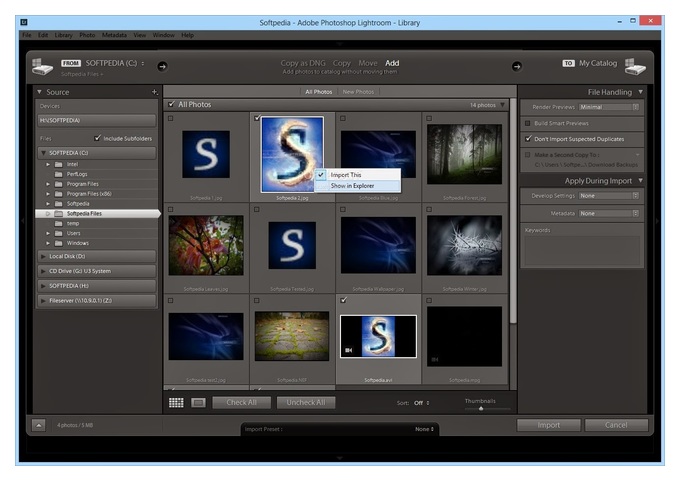The width and height of the screenshot is (680, 481).
Task: Click the PerfLogs folder icon
Action: (x=59, y=174)
